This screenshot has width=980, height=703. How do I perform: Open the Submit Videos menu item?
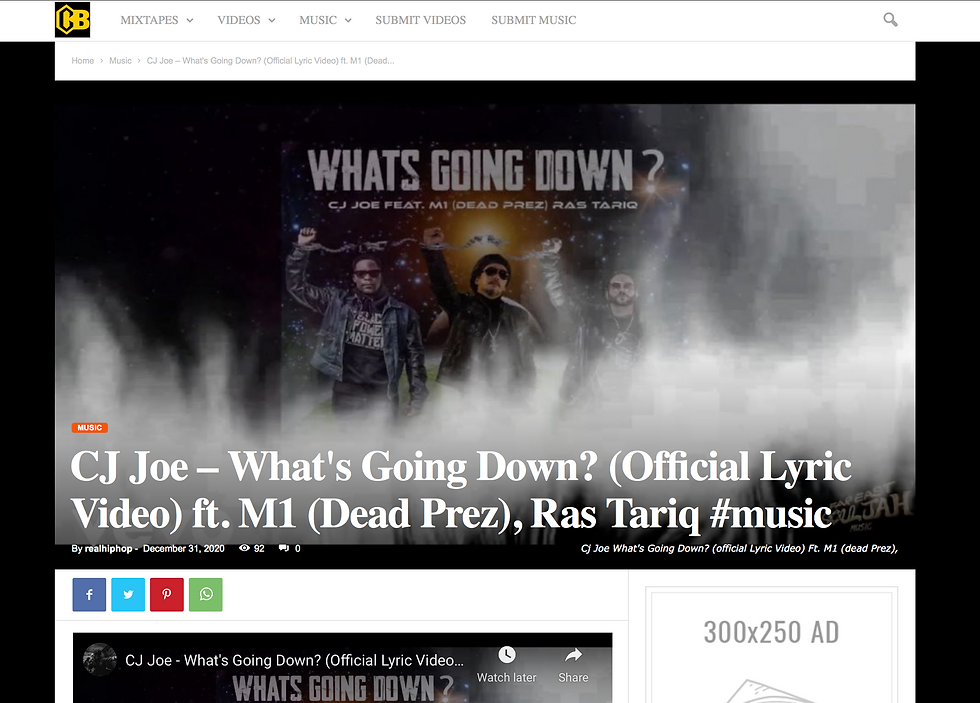(x=421, y=20)
